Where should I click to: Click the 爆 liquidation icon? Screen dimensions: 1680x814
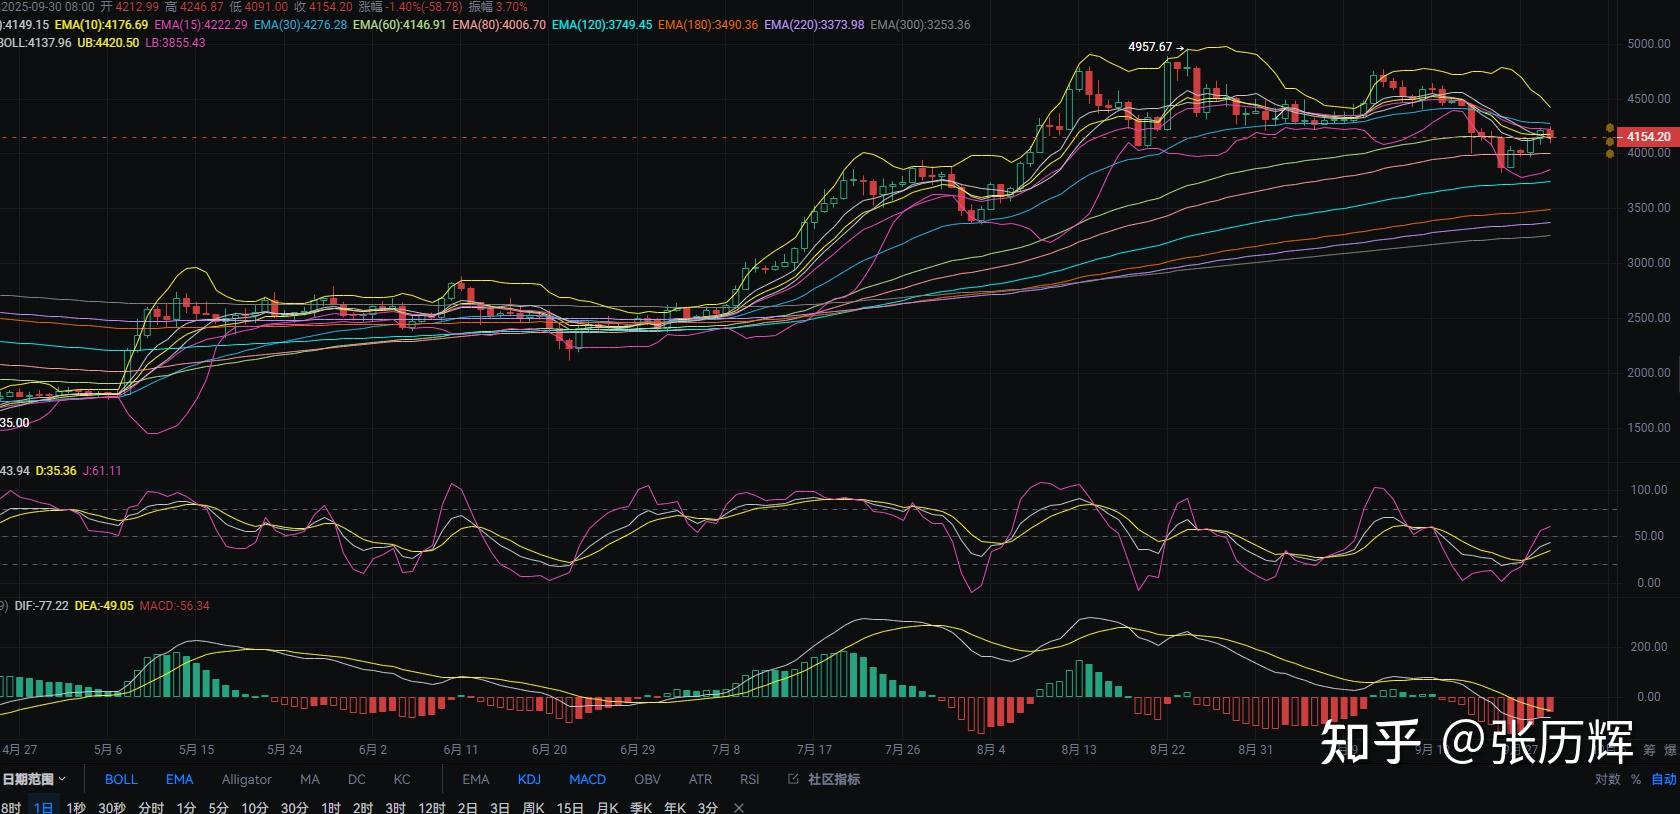click(x=1670, y=750)
